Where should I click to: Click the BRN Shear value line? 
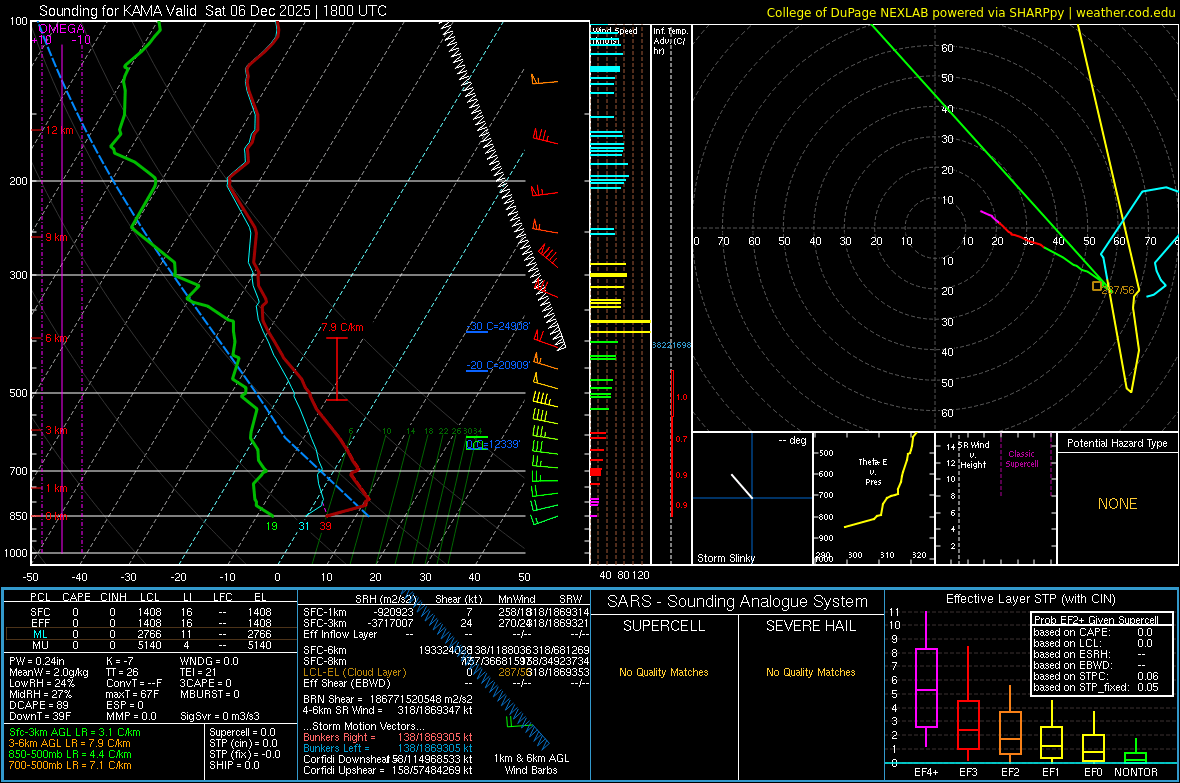(x=388, y=700)
